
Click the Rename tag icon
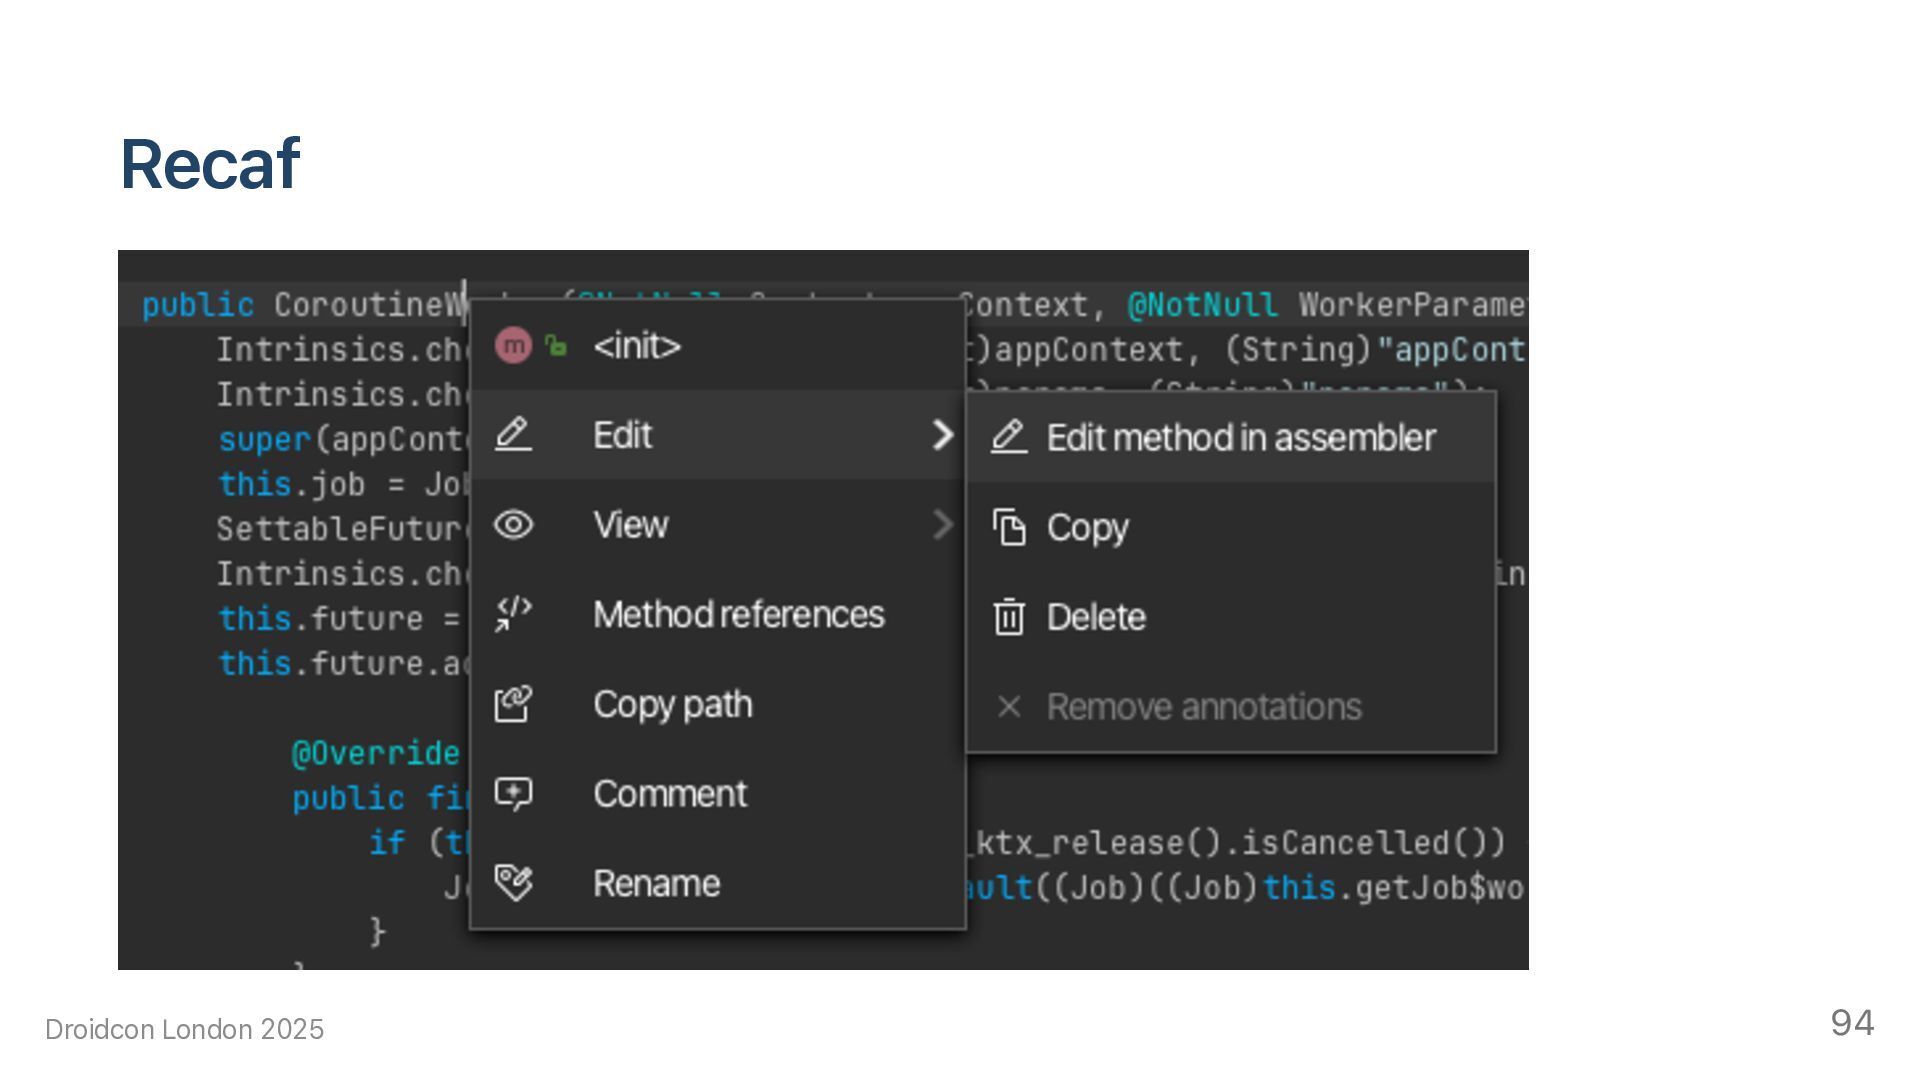513,883
